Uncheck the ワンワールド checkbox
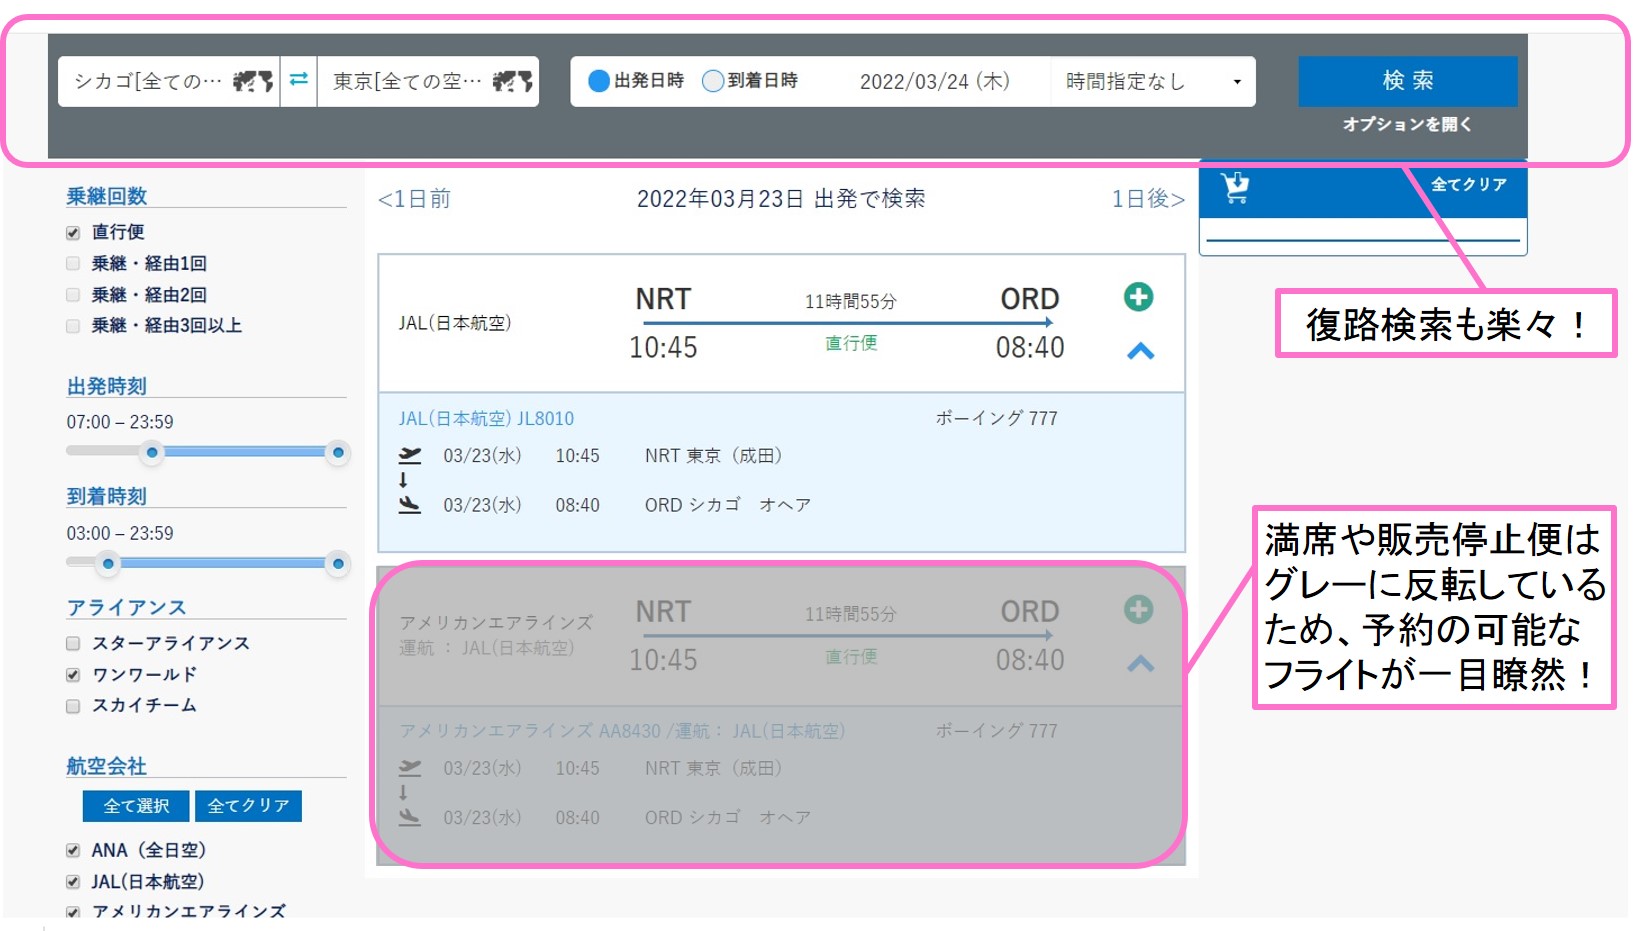Screen dimensions: 1644x931 [73, 675]
